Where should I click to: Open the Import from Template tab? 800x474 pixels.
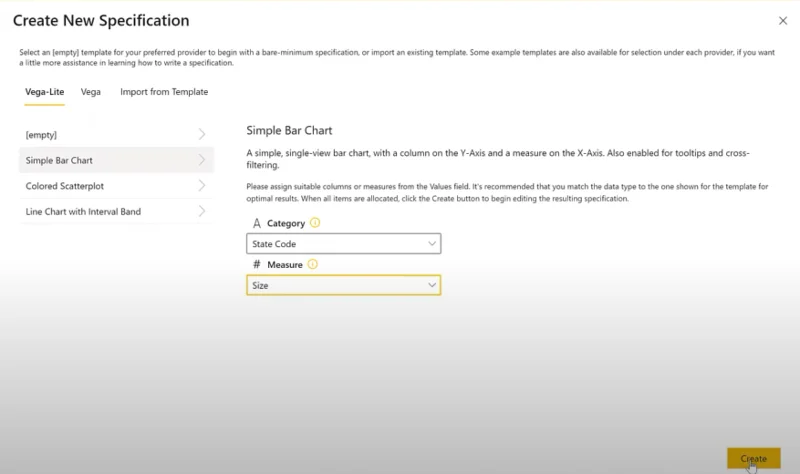tap(164, 92)
